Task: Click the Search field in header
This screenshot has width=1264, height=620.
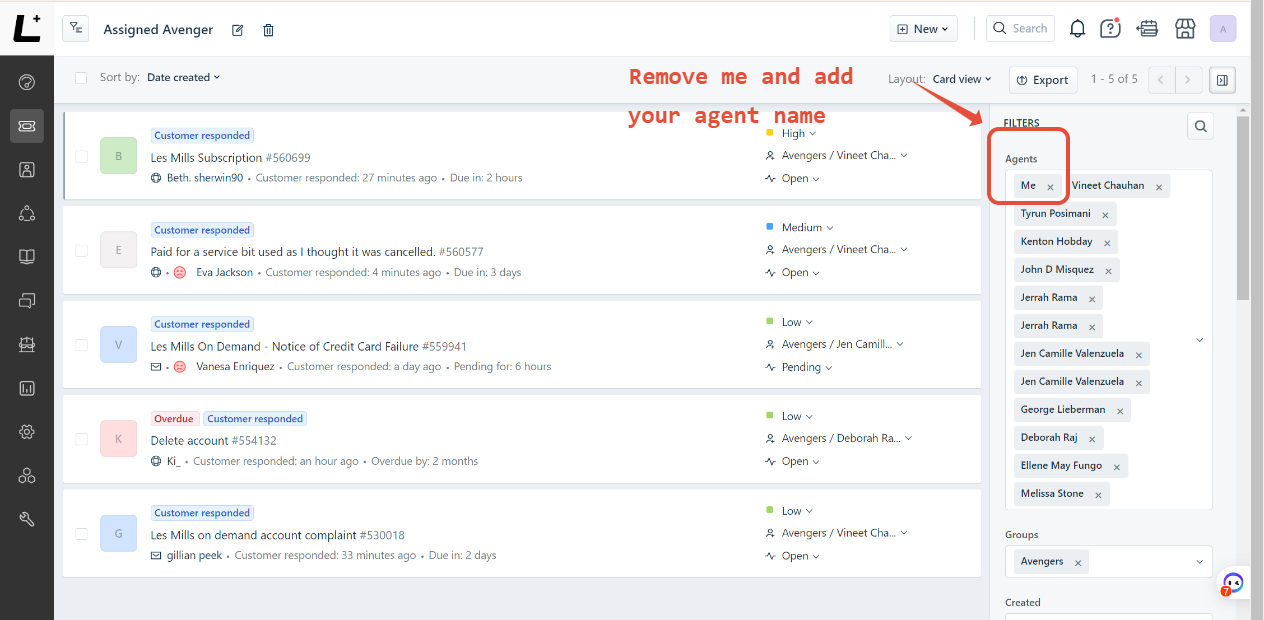Action: click(x=1018, y=29)
